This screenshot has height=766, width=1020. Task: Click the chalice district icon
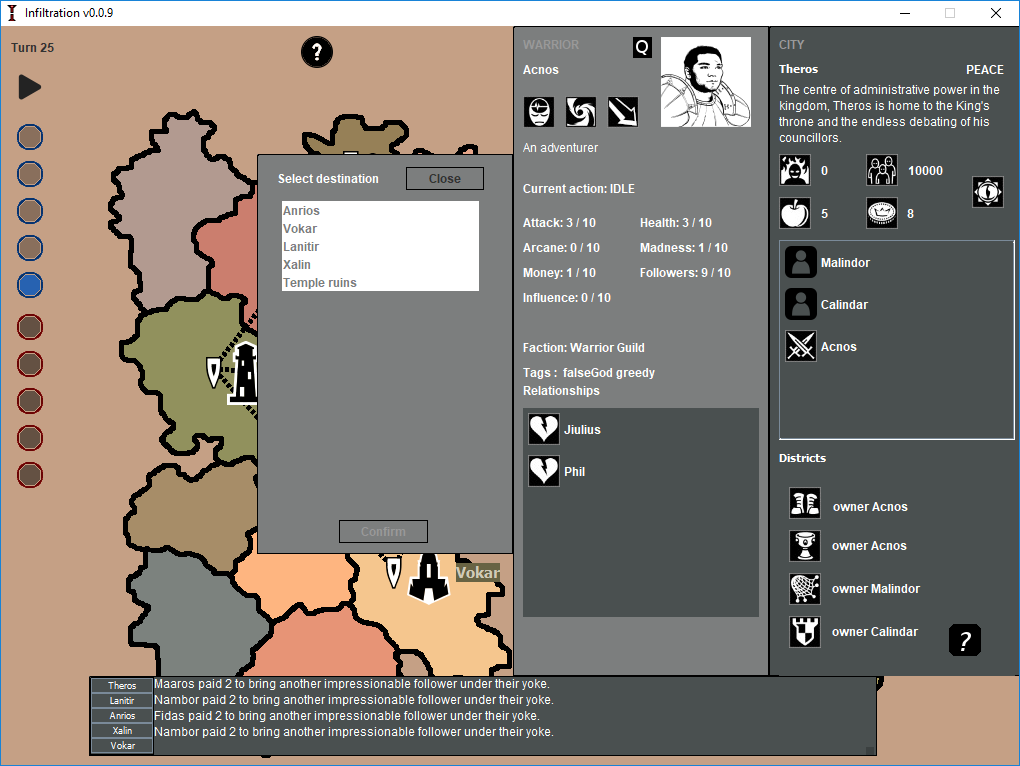point(805,546)
